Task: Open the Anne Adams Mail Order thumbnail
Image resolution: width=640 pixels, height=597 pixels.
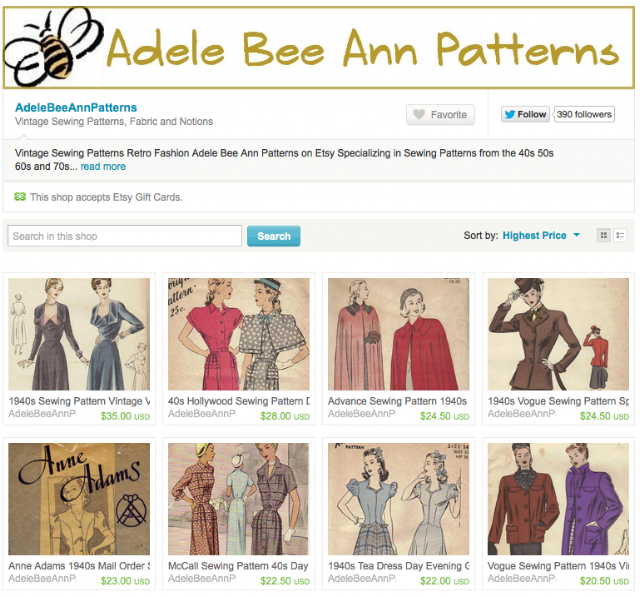Action: pyautogui.click(x=79, y=499)
